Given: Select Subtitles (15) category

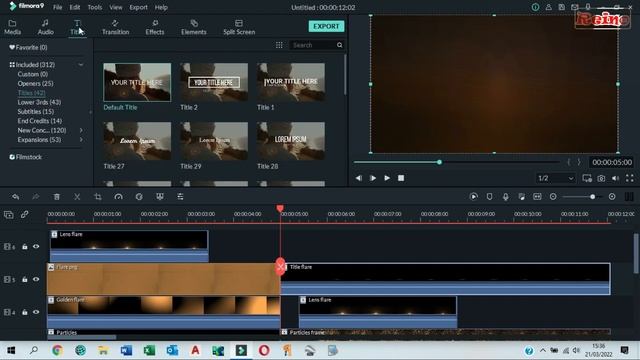Looking at the screenshot, I should click(36, 111).
